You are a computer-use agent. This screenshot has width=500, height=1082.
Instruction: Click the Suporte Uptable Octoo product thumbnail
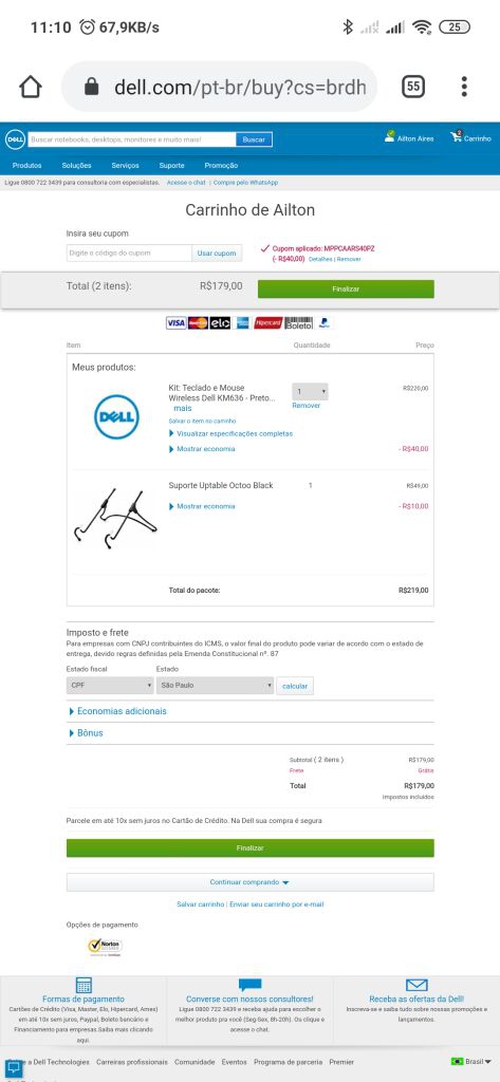pos(117,519)
